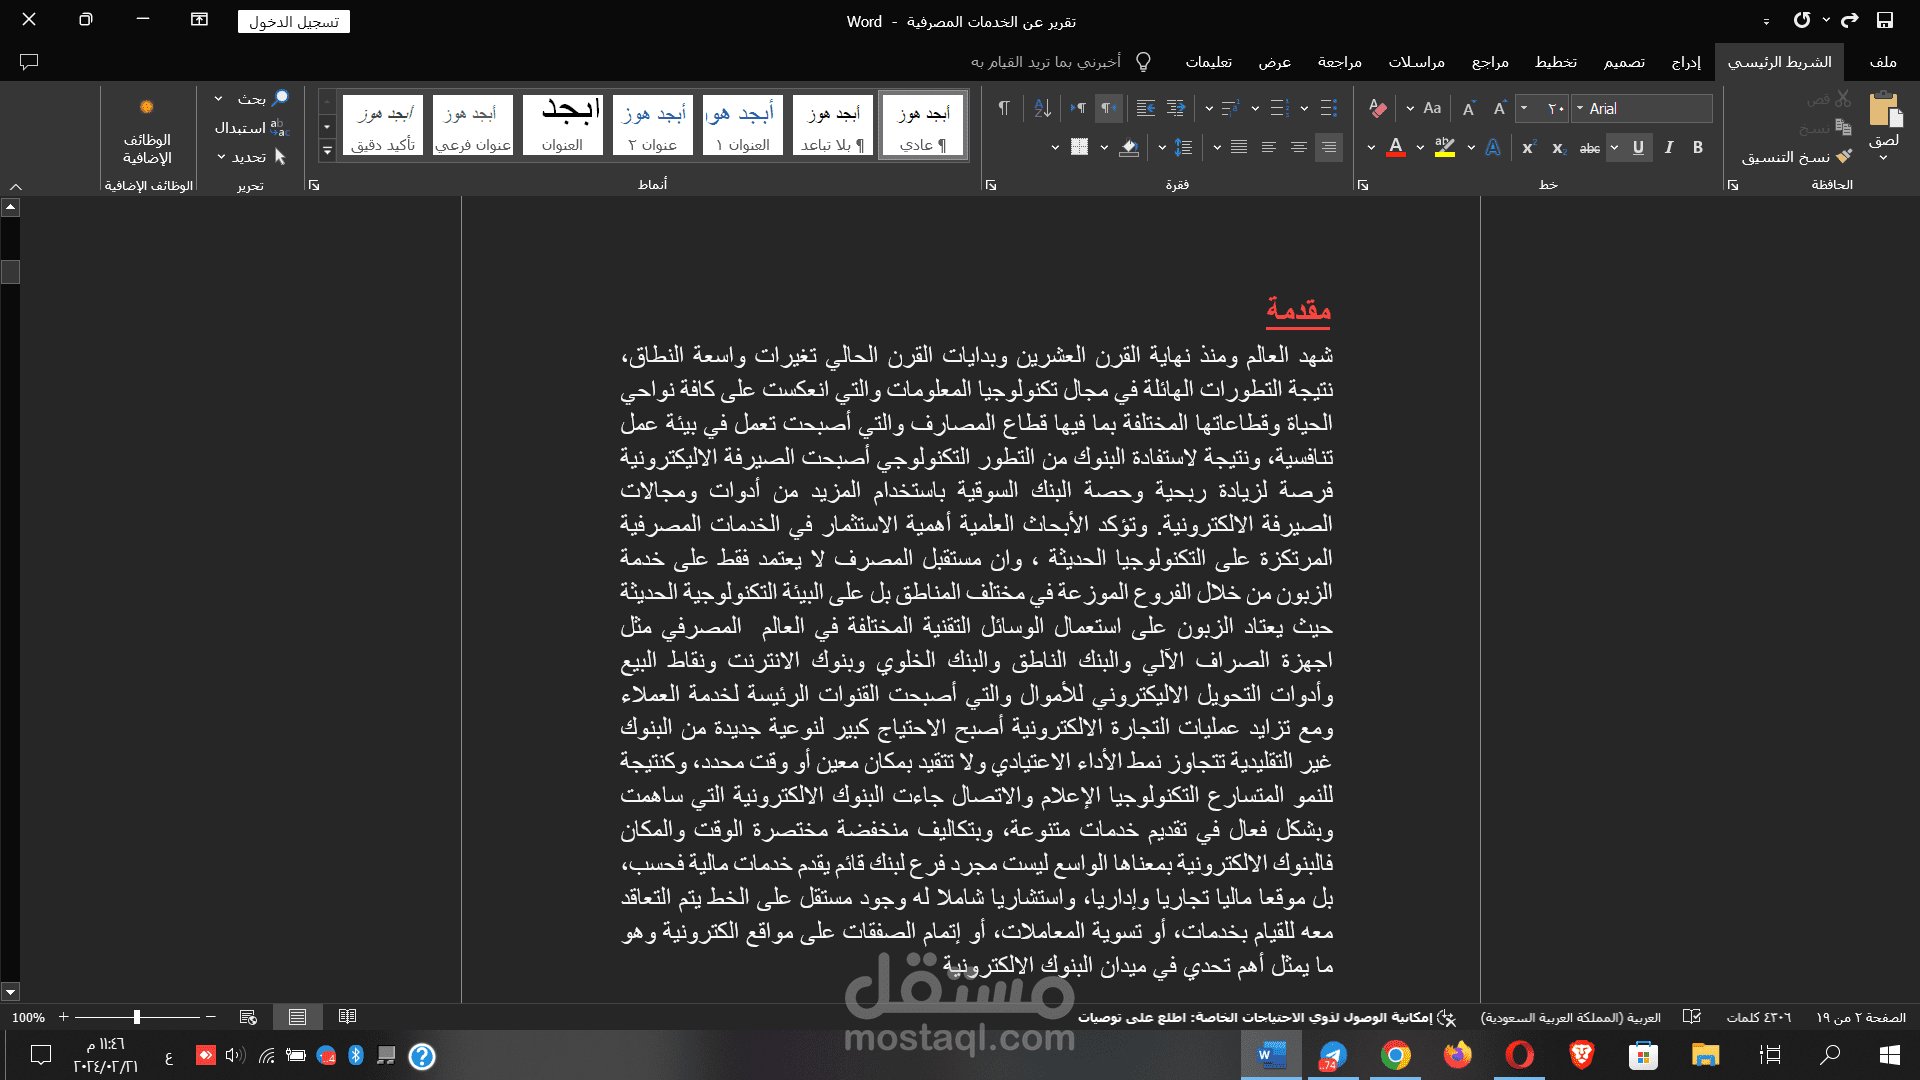Toggle bold formatting

(1698, 148)
